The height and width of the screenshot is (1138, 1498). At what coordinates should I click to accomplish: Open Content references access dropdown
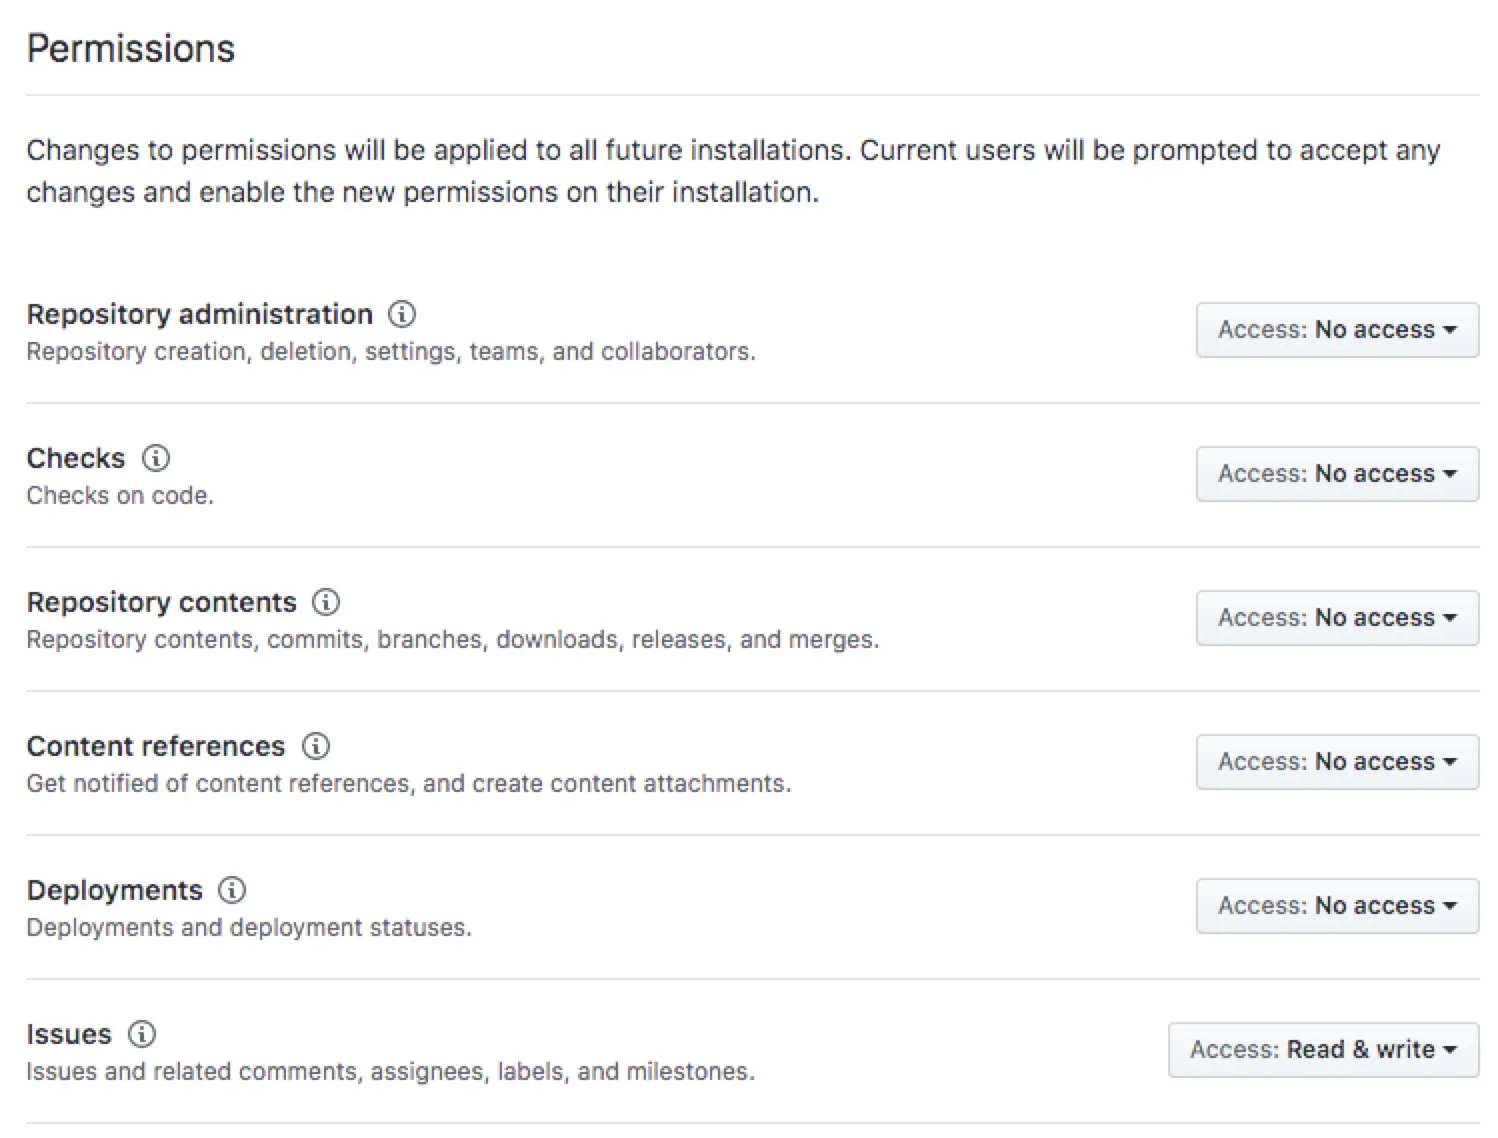coord(1336,762)
